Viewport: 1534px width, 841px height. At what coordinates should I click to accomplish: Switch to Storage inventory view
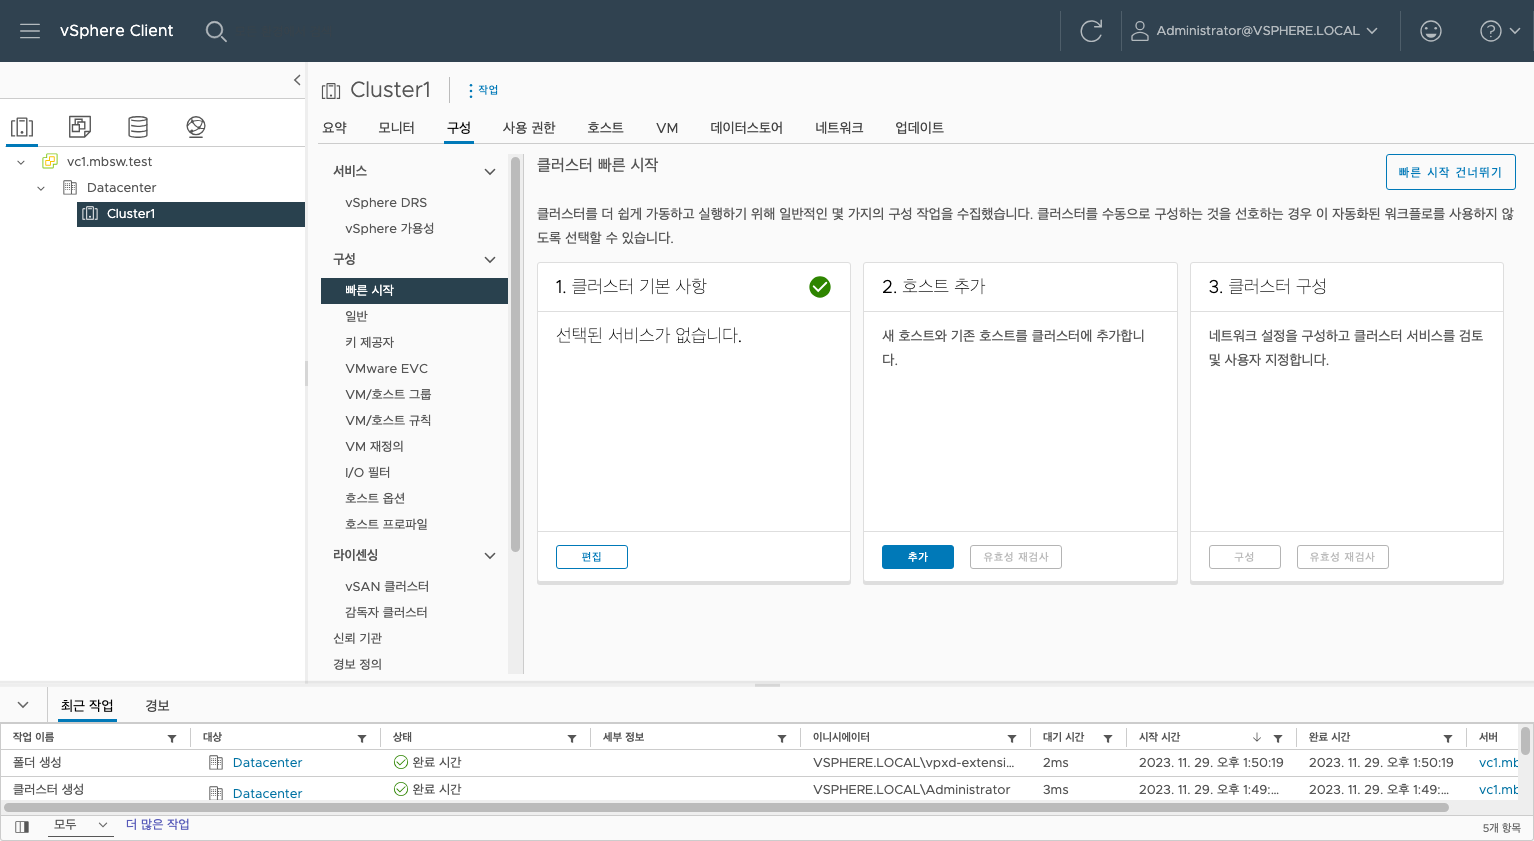(x=138, y=126)
